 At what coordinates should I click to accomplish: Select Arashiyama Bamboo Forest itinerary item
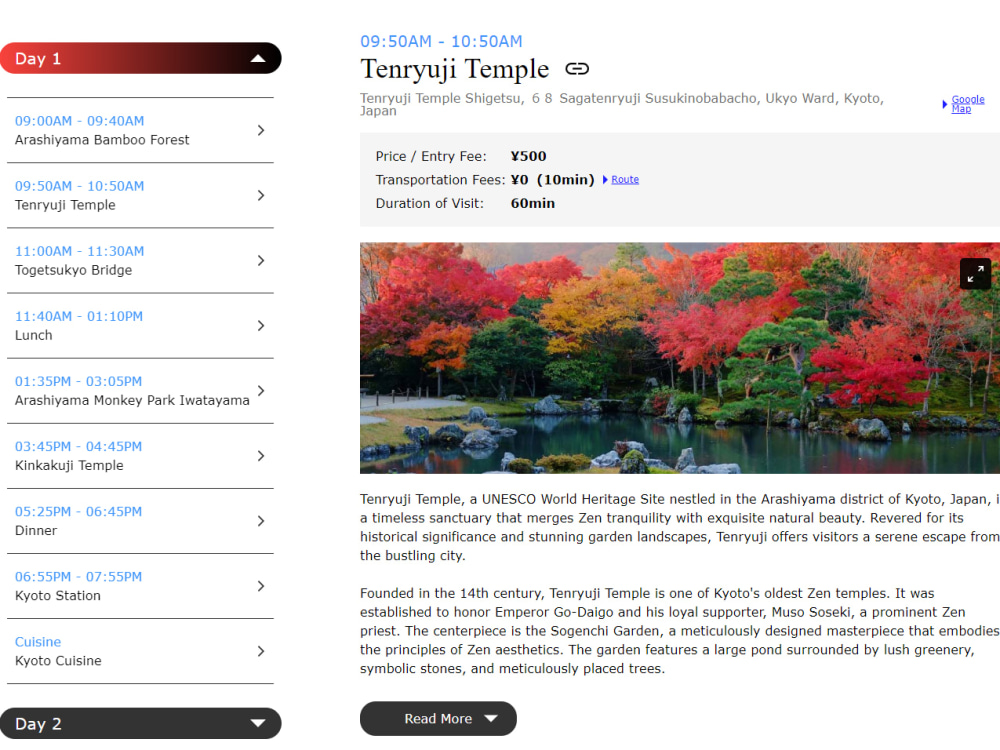(140, 130)
